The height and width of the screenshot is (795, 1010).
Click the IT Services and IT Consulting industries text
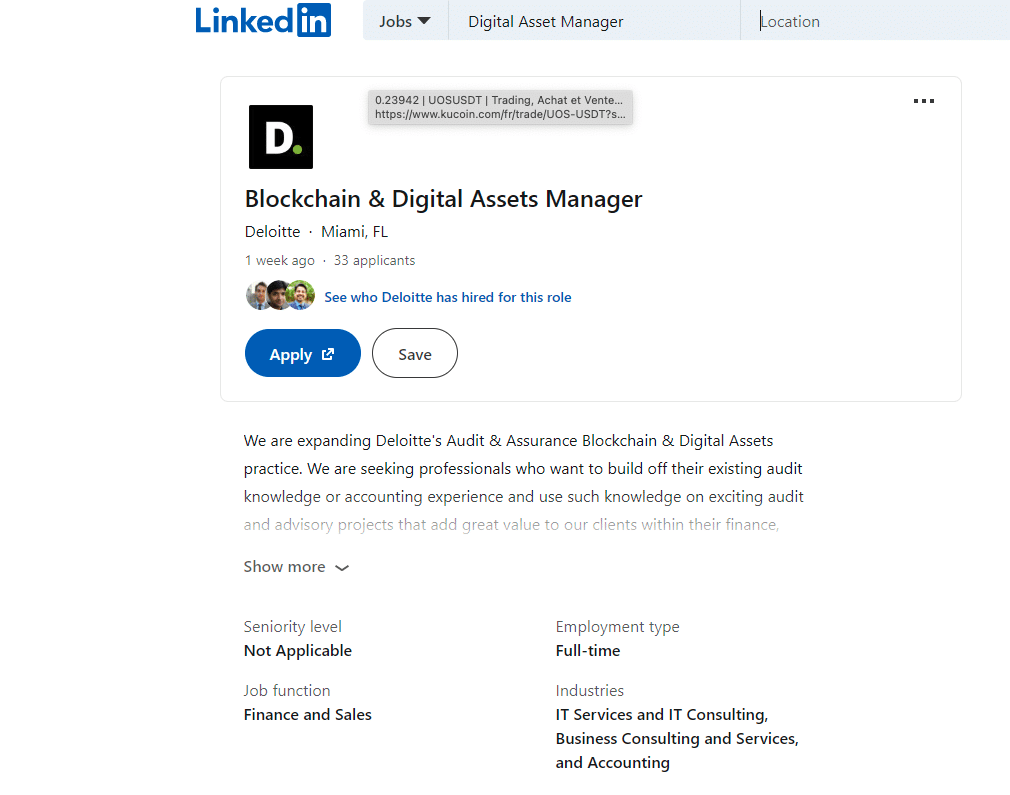coord(677,738)
